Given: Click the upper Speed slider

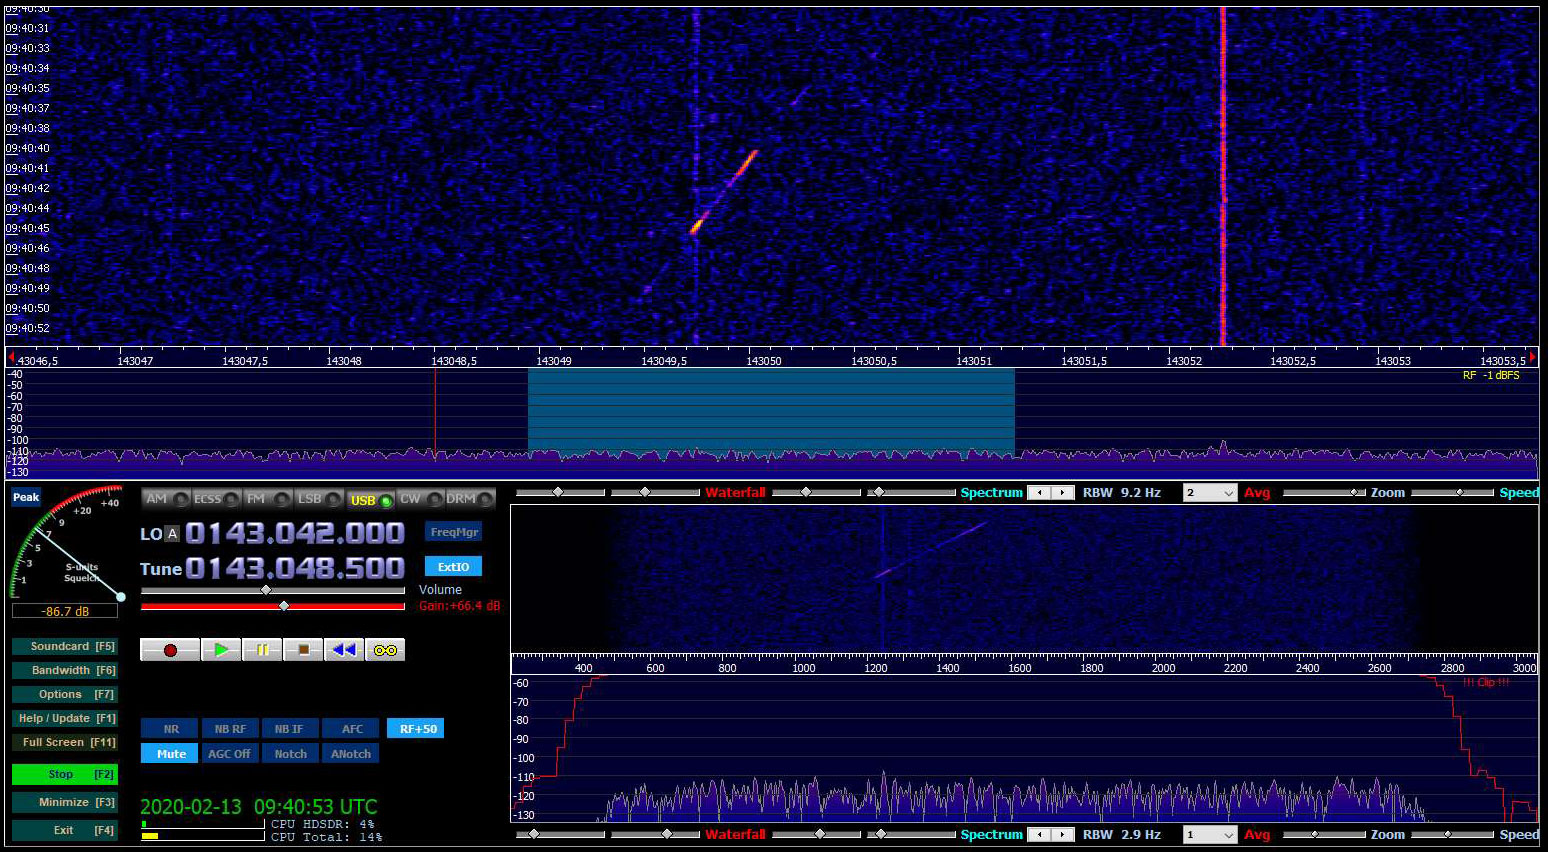Looking at the screenshot, I should [x=1452, y=493].
